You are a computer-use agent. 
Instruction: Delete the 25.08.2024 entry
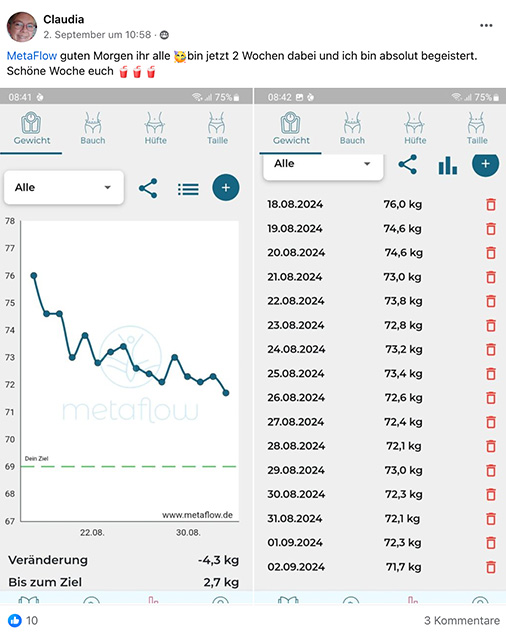pyautogui.click(x=491, y=373)
